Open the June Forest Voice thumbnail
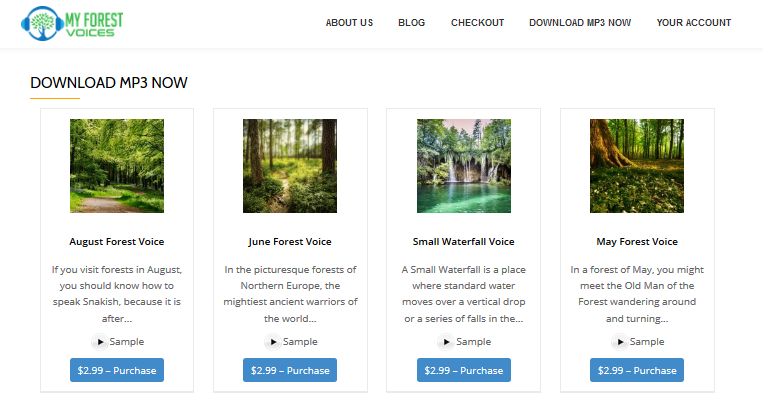The image size is (763, 404). (290, 166)
